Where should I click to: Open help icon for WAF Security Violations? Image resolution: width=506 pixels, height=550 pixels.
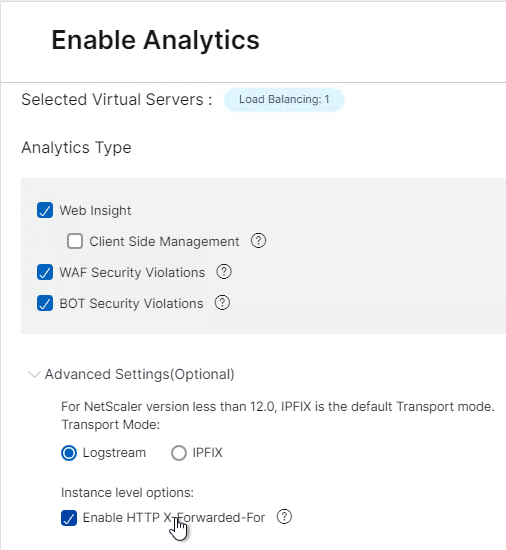224,272
